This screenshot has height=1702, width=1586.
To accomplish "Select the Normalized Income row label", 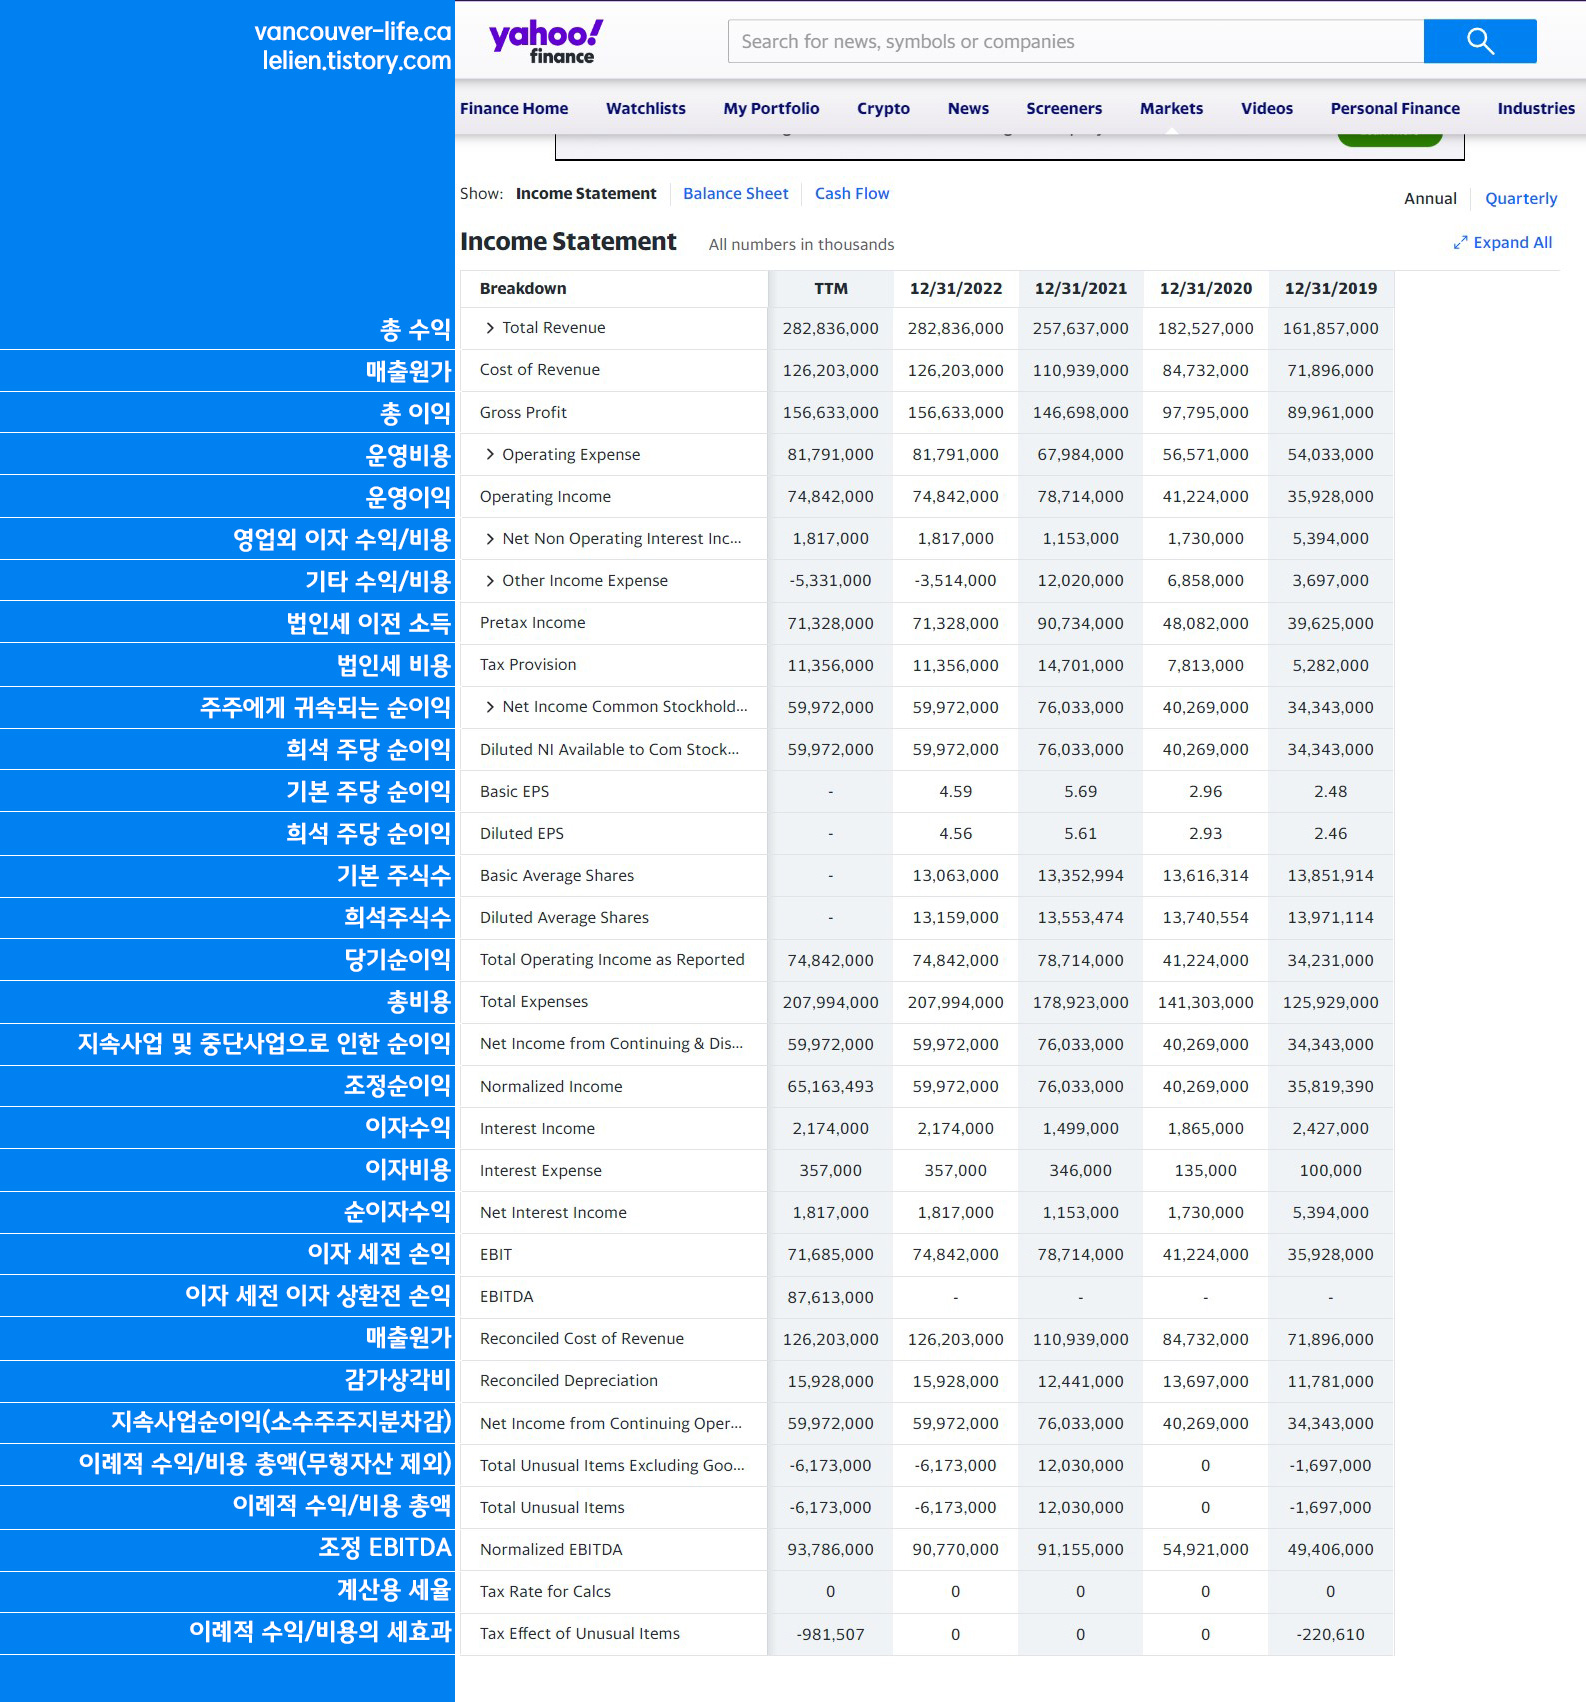I will [x=551, y=1087].
